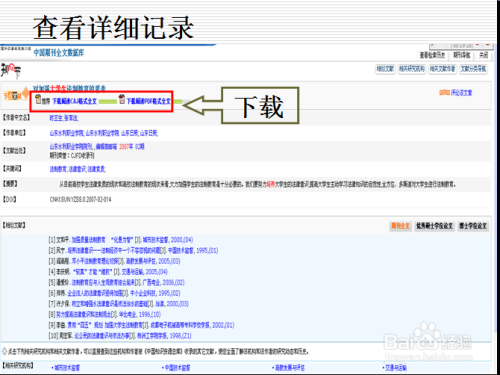Select the DOI value text
The height and width of the screenshot is (375, 500).
[x=80, y=199]
